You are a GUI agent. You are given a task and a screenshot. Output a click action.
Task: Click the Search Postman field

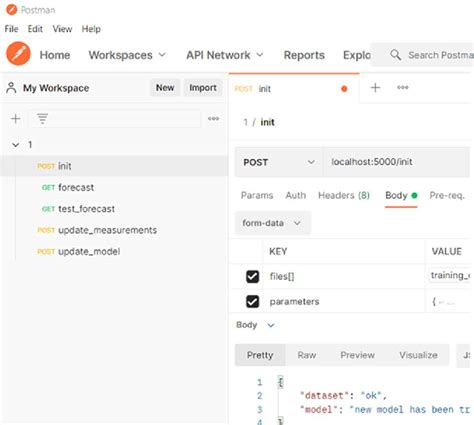click(423, 55)
